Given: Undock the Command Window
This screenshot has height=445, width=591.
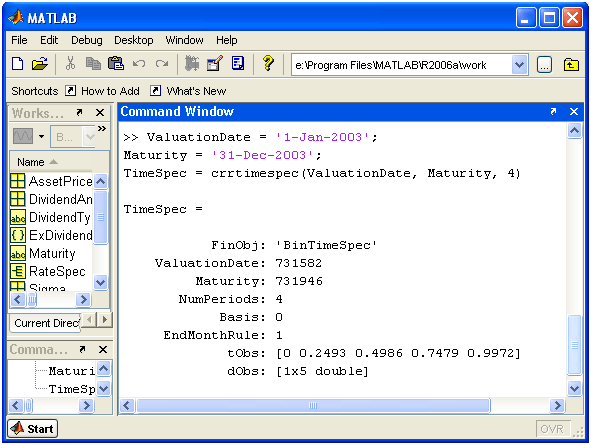Looking at the screenshot, I should click(x=553, y=111).
